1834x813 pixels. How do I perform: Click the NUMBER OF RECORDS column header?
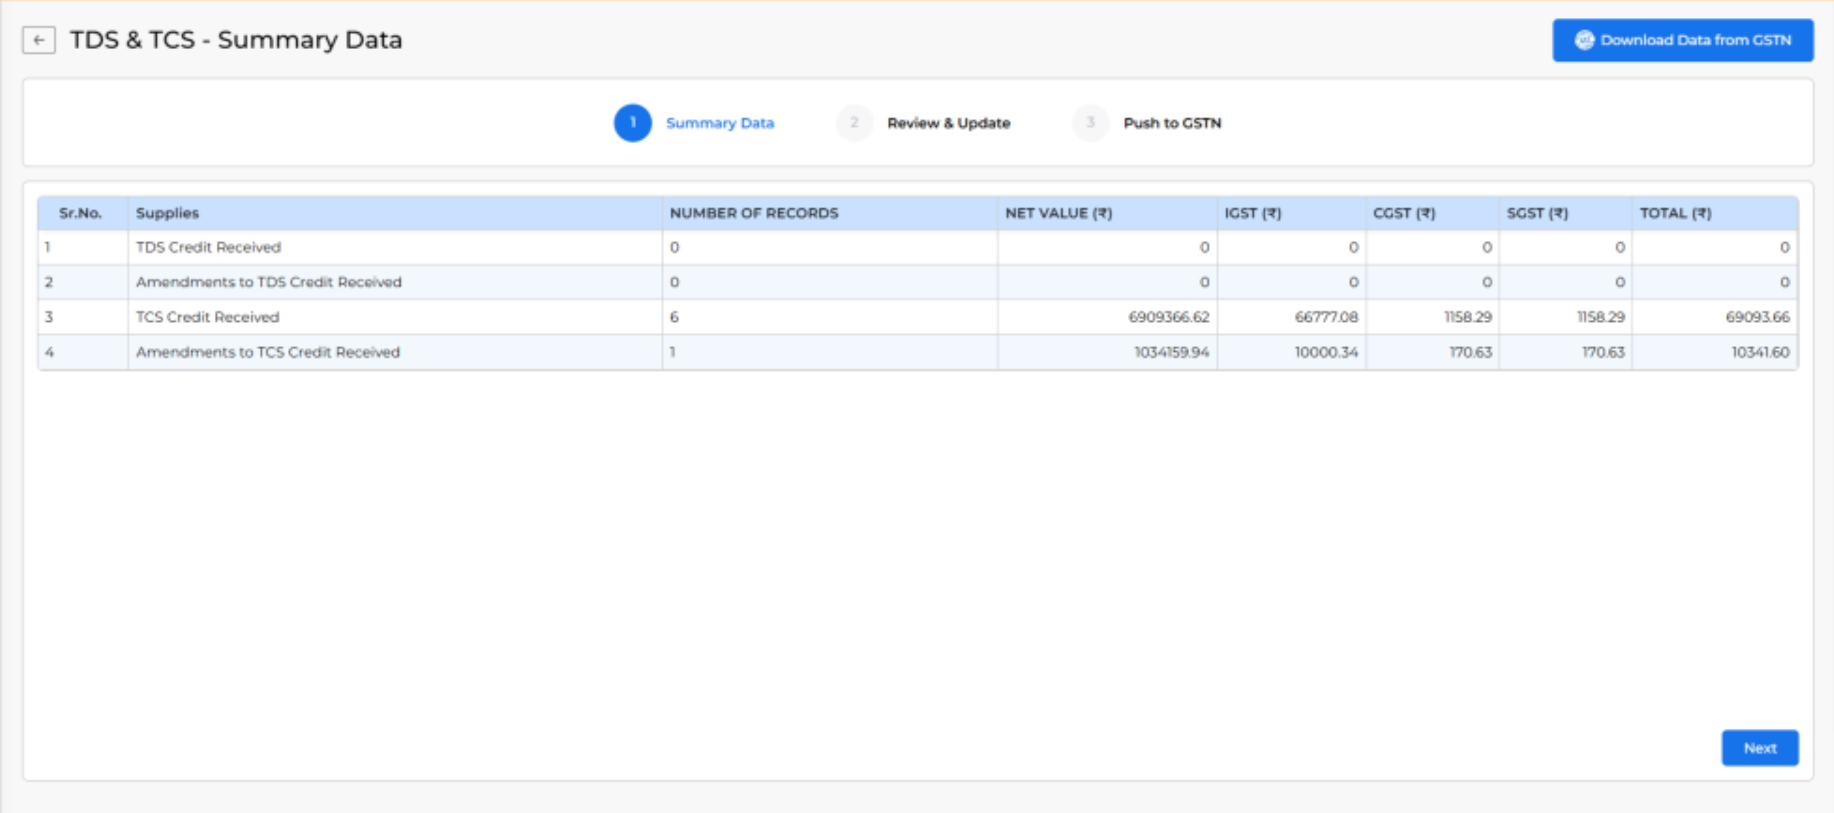(x=830, y=213)
